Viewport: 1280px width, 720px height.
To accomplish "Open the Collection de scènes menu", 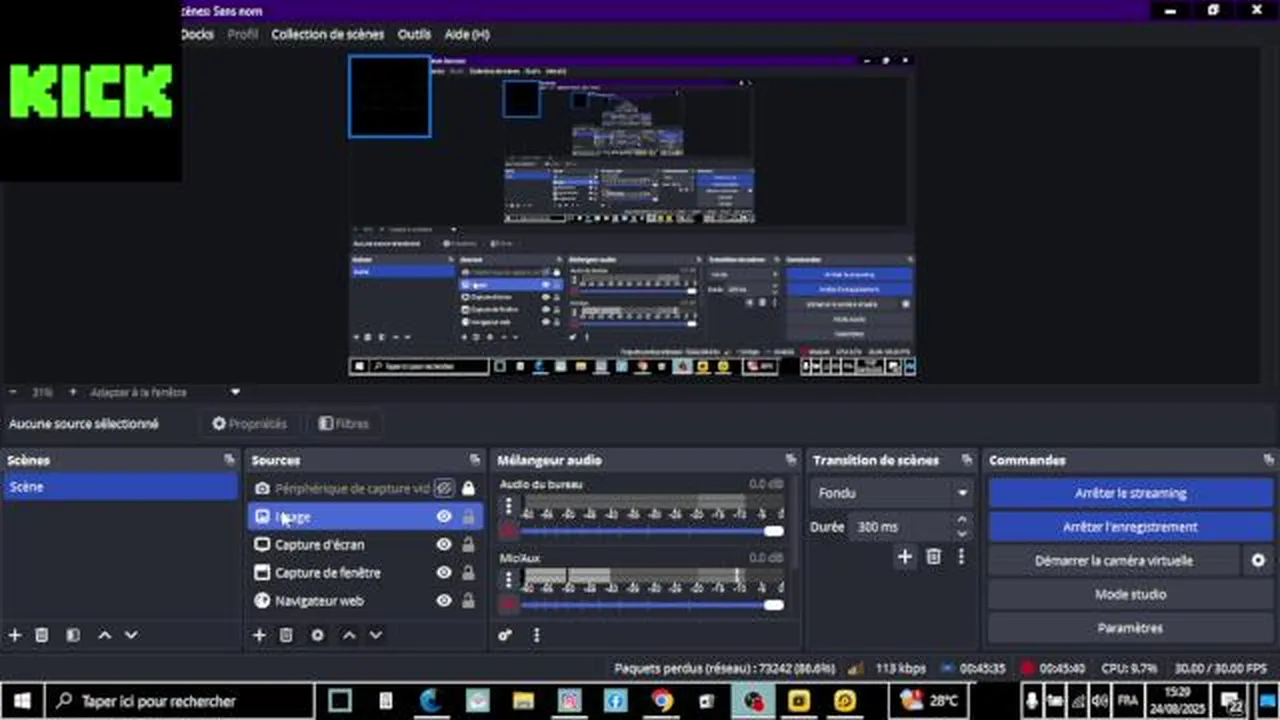I will coord(328,34).
